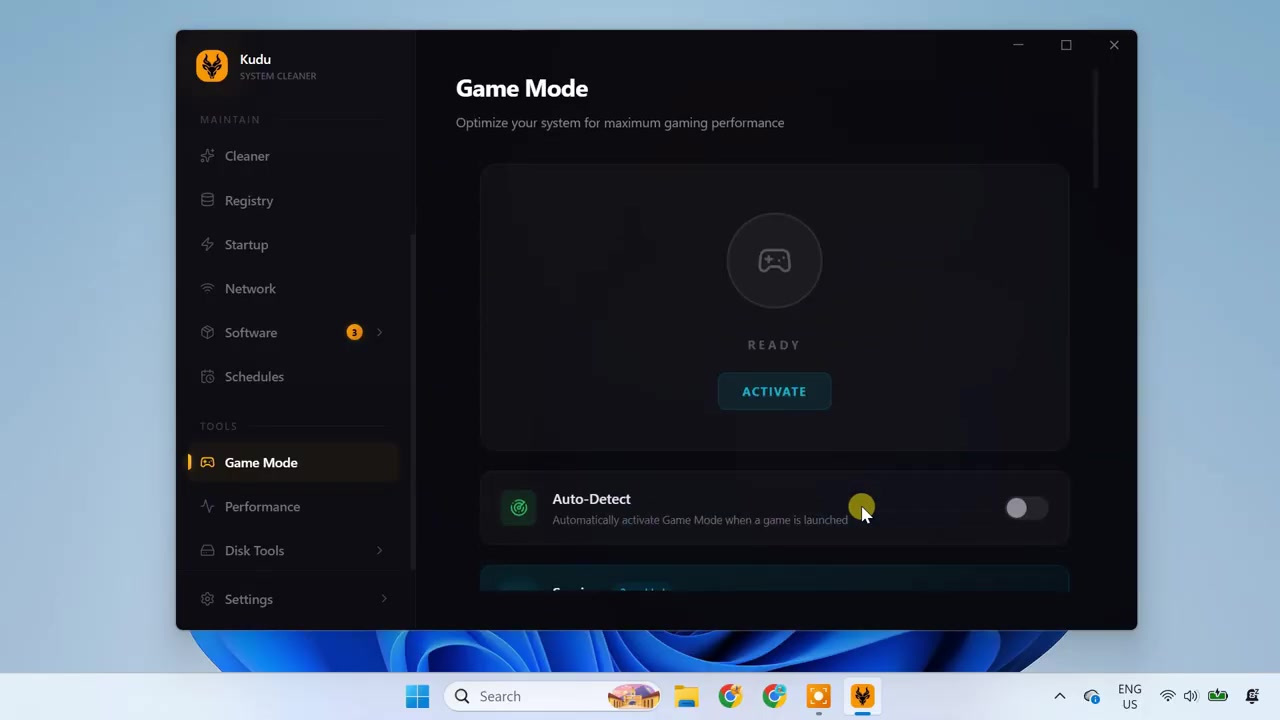Screen dimensions: 1280x720
Task: Click the Auto-Detect title label
Action: point(591,499)
